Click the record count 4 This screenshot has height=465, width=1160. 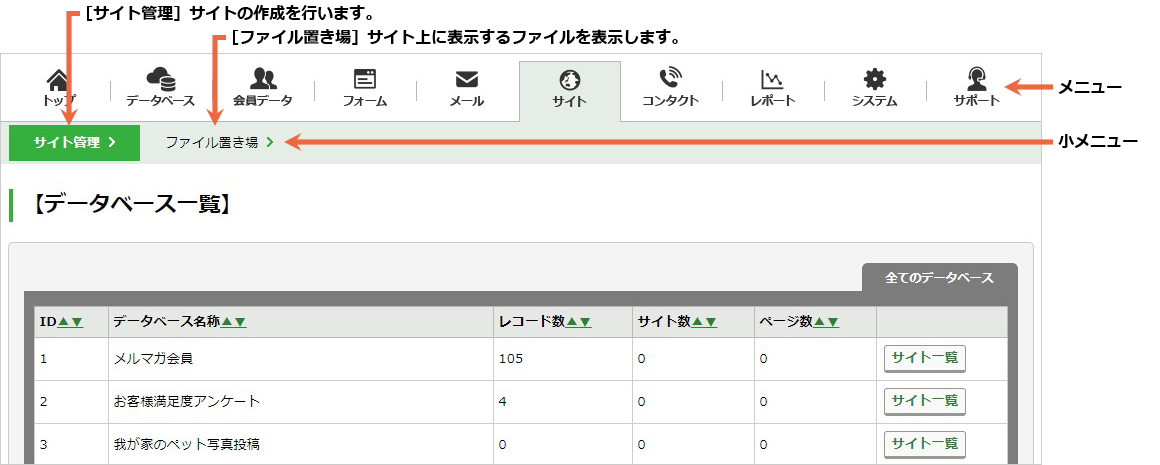pyautogui.click(x=502, y=401)
